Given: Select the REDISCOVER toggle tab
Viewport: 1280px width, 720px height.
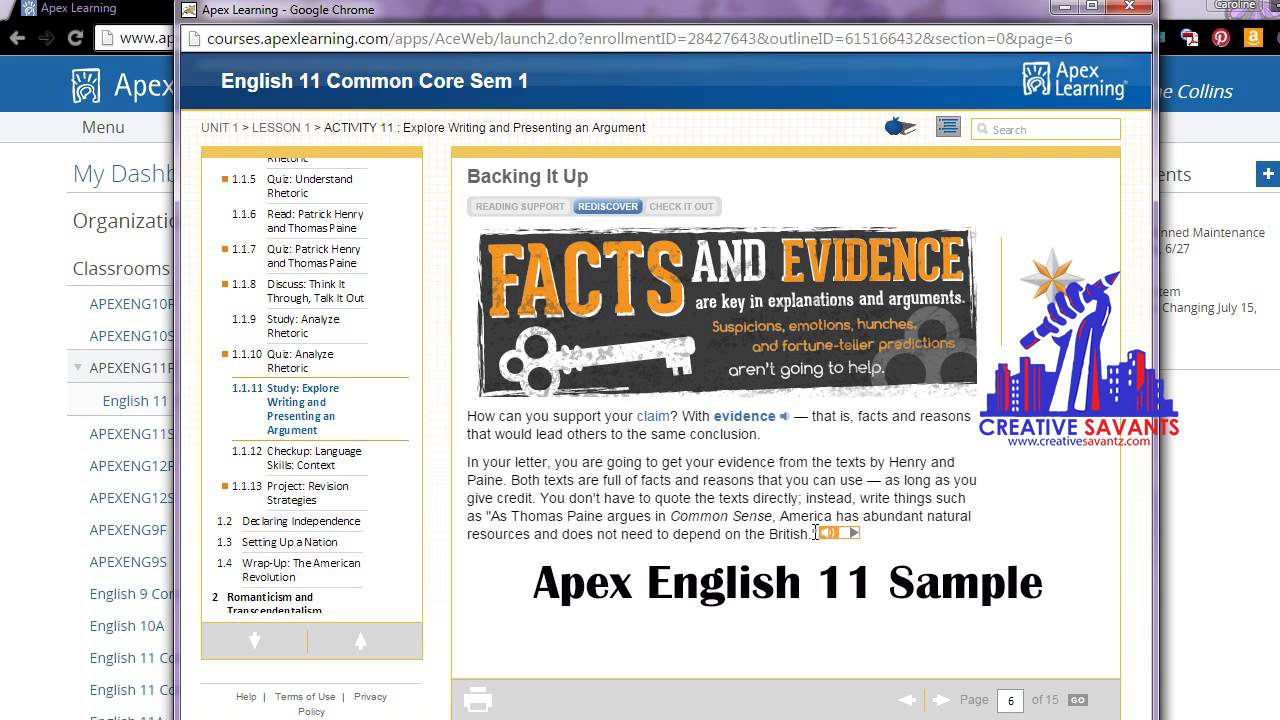Looking at the screenshot, I should [x=607, y=206].
